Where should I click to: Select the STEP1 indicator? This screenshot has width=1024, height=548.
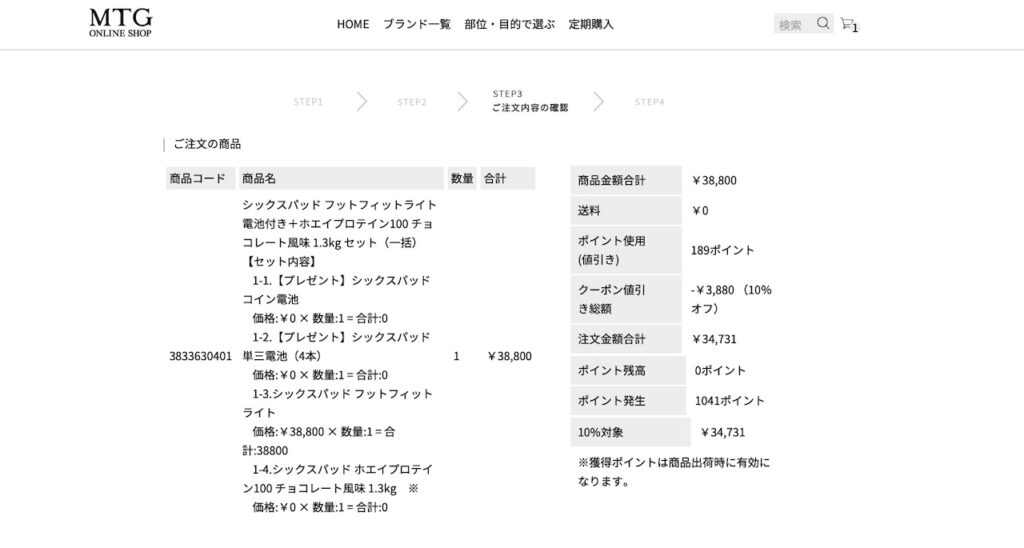pyautogui.click(x=308, y=102)
